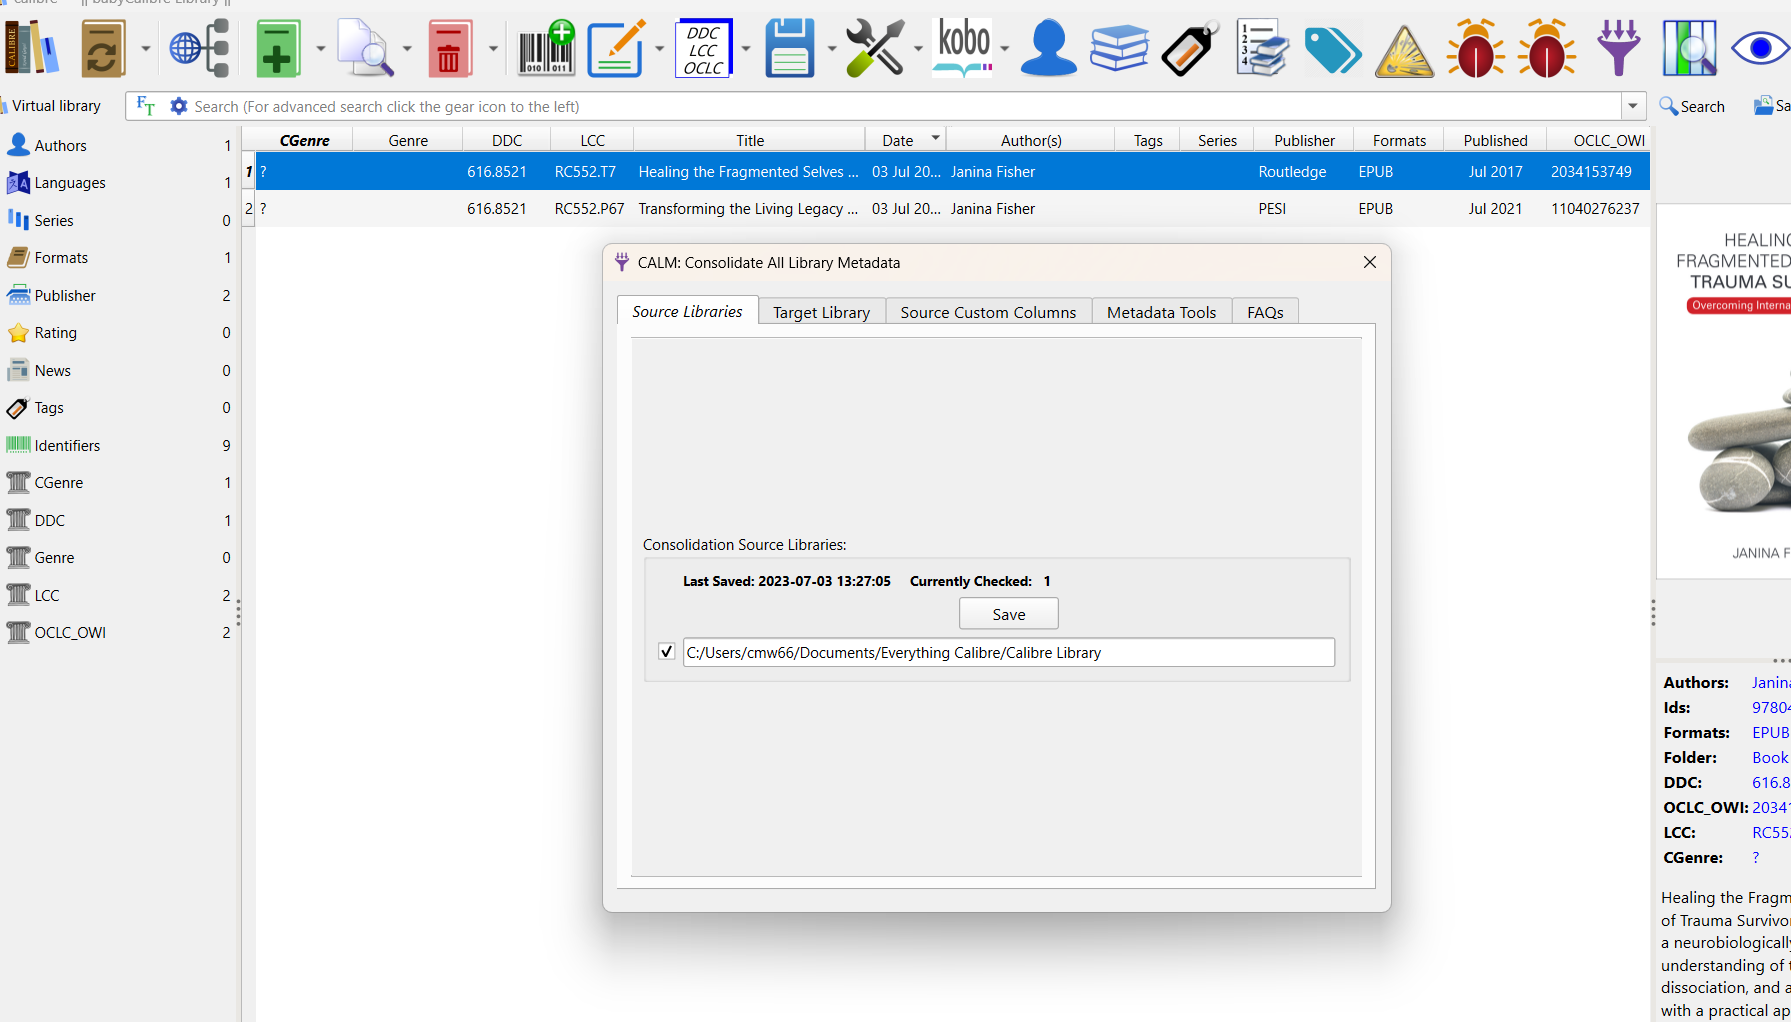Expand OCLC_OWI in the tag browser
1791x1022 pixels.
click(x=70, y=632)
